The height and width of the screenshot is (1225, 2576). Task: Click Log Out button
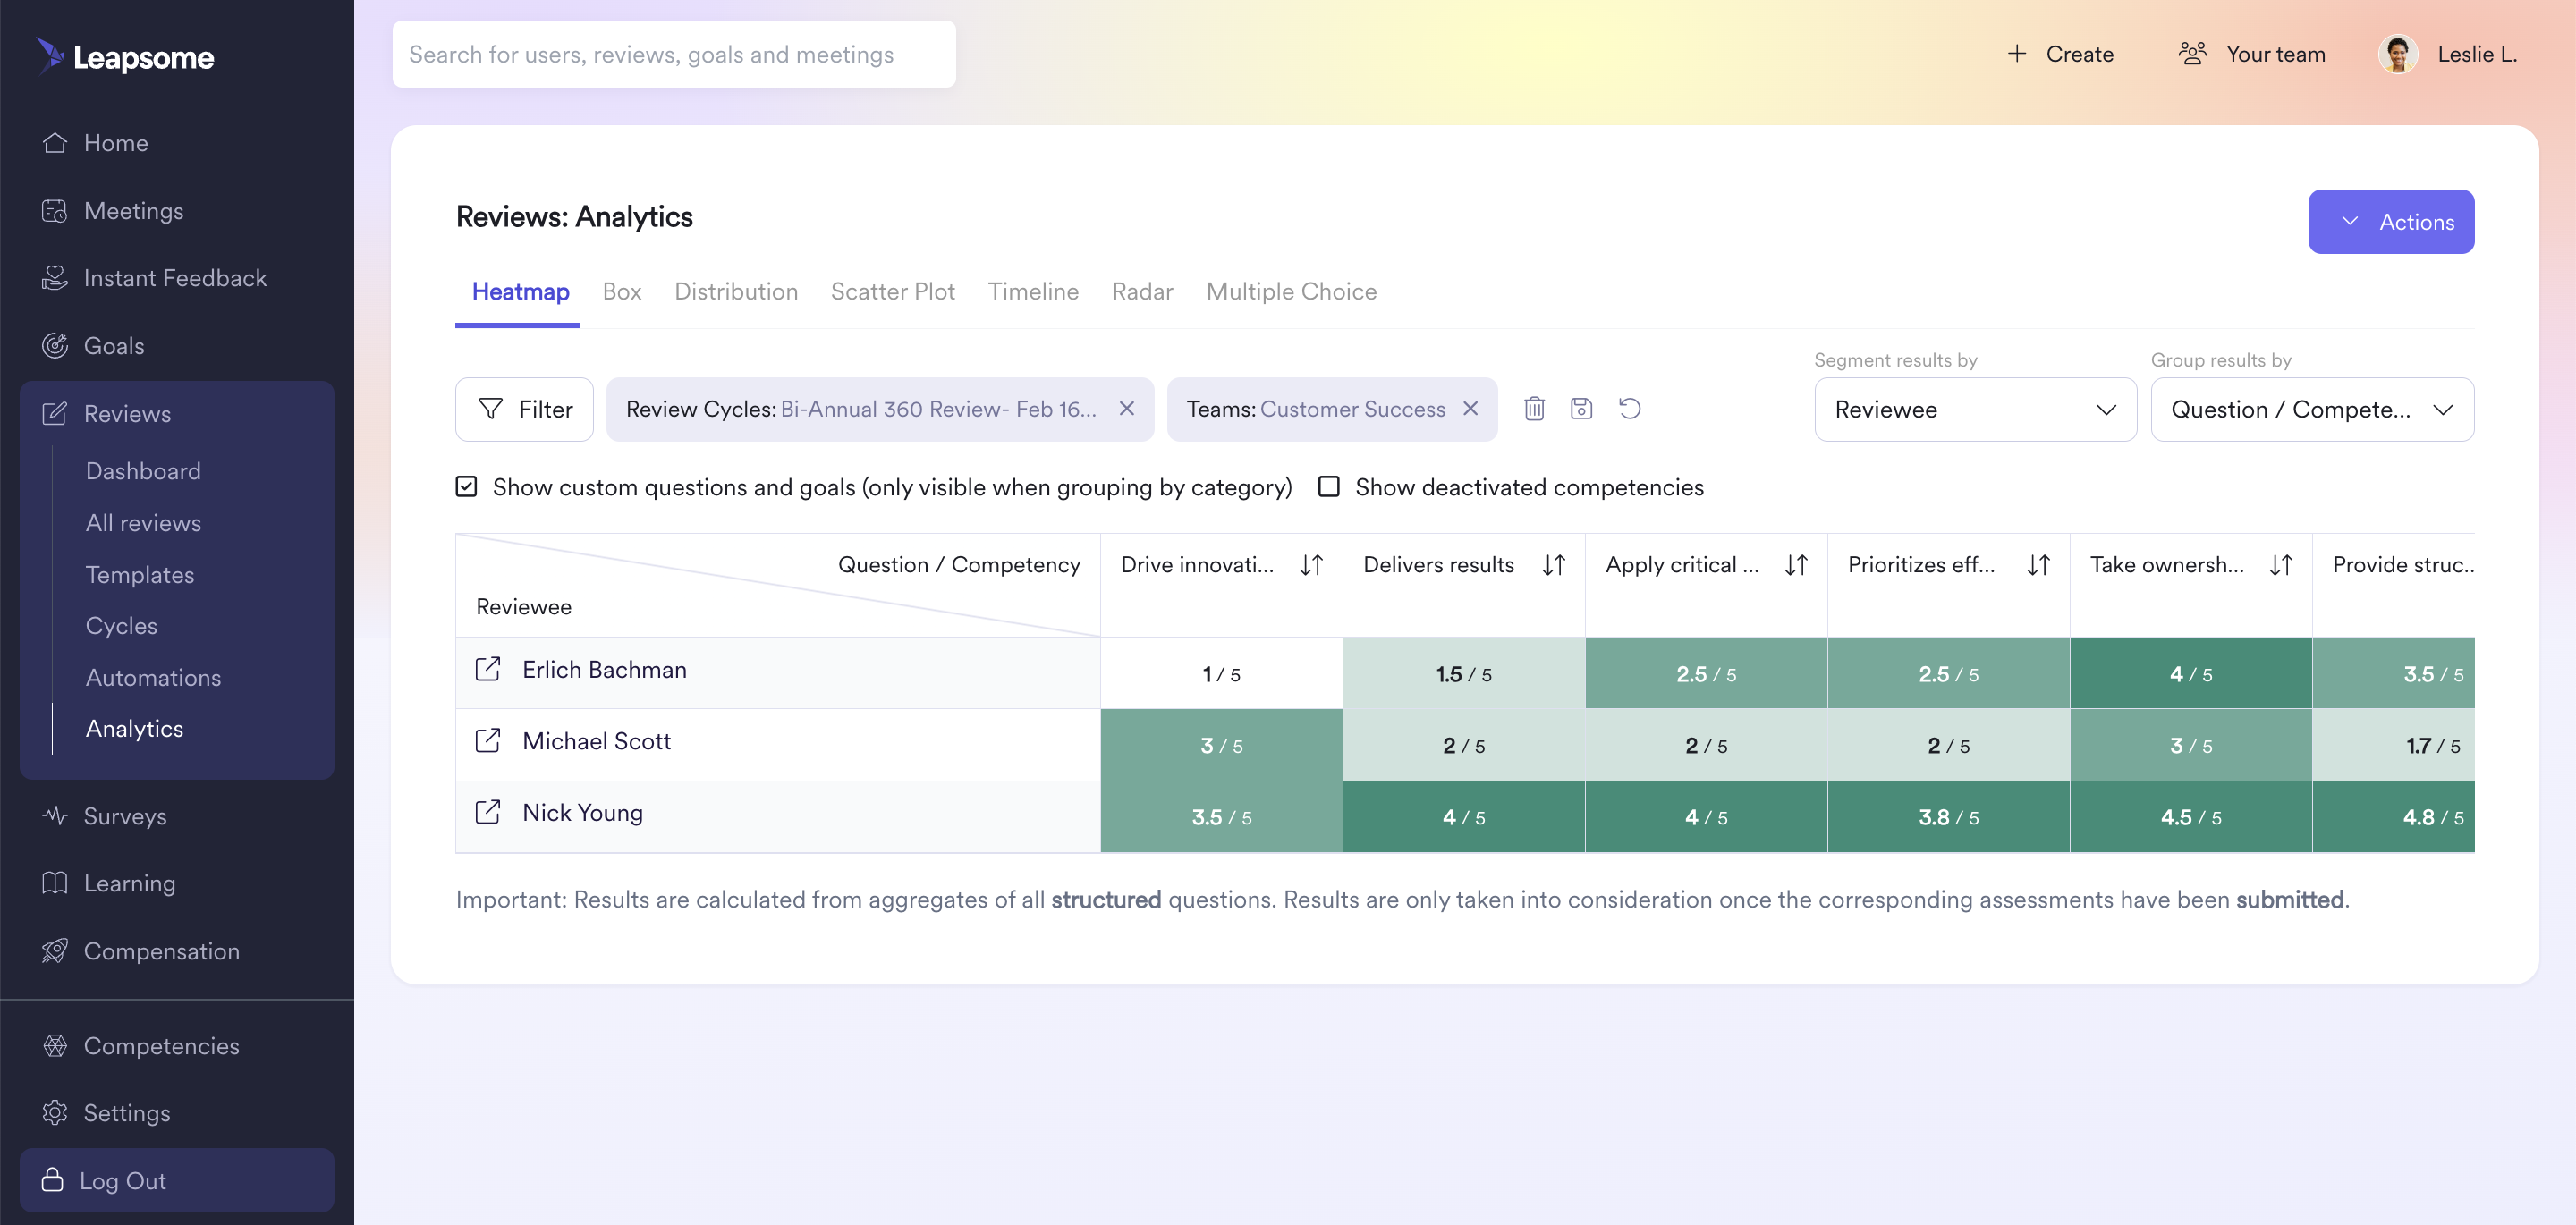(177, 1181)
